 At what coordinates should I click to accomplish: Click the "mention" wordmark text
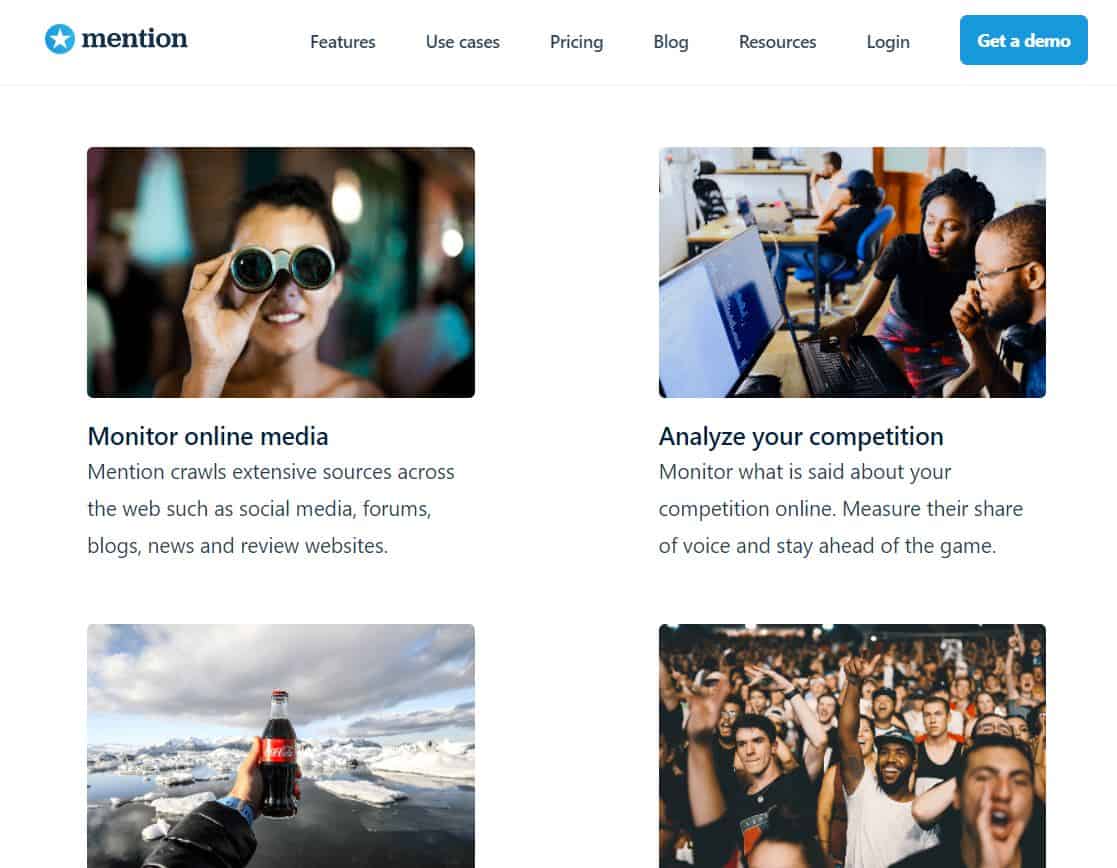(x=135, y=38)
